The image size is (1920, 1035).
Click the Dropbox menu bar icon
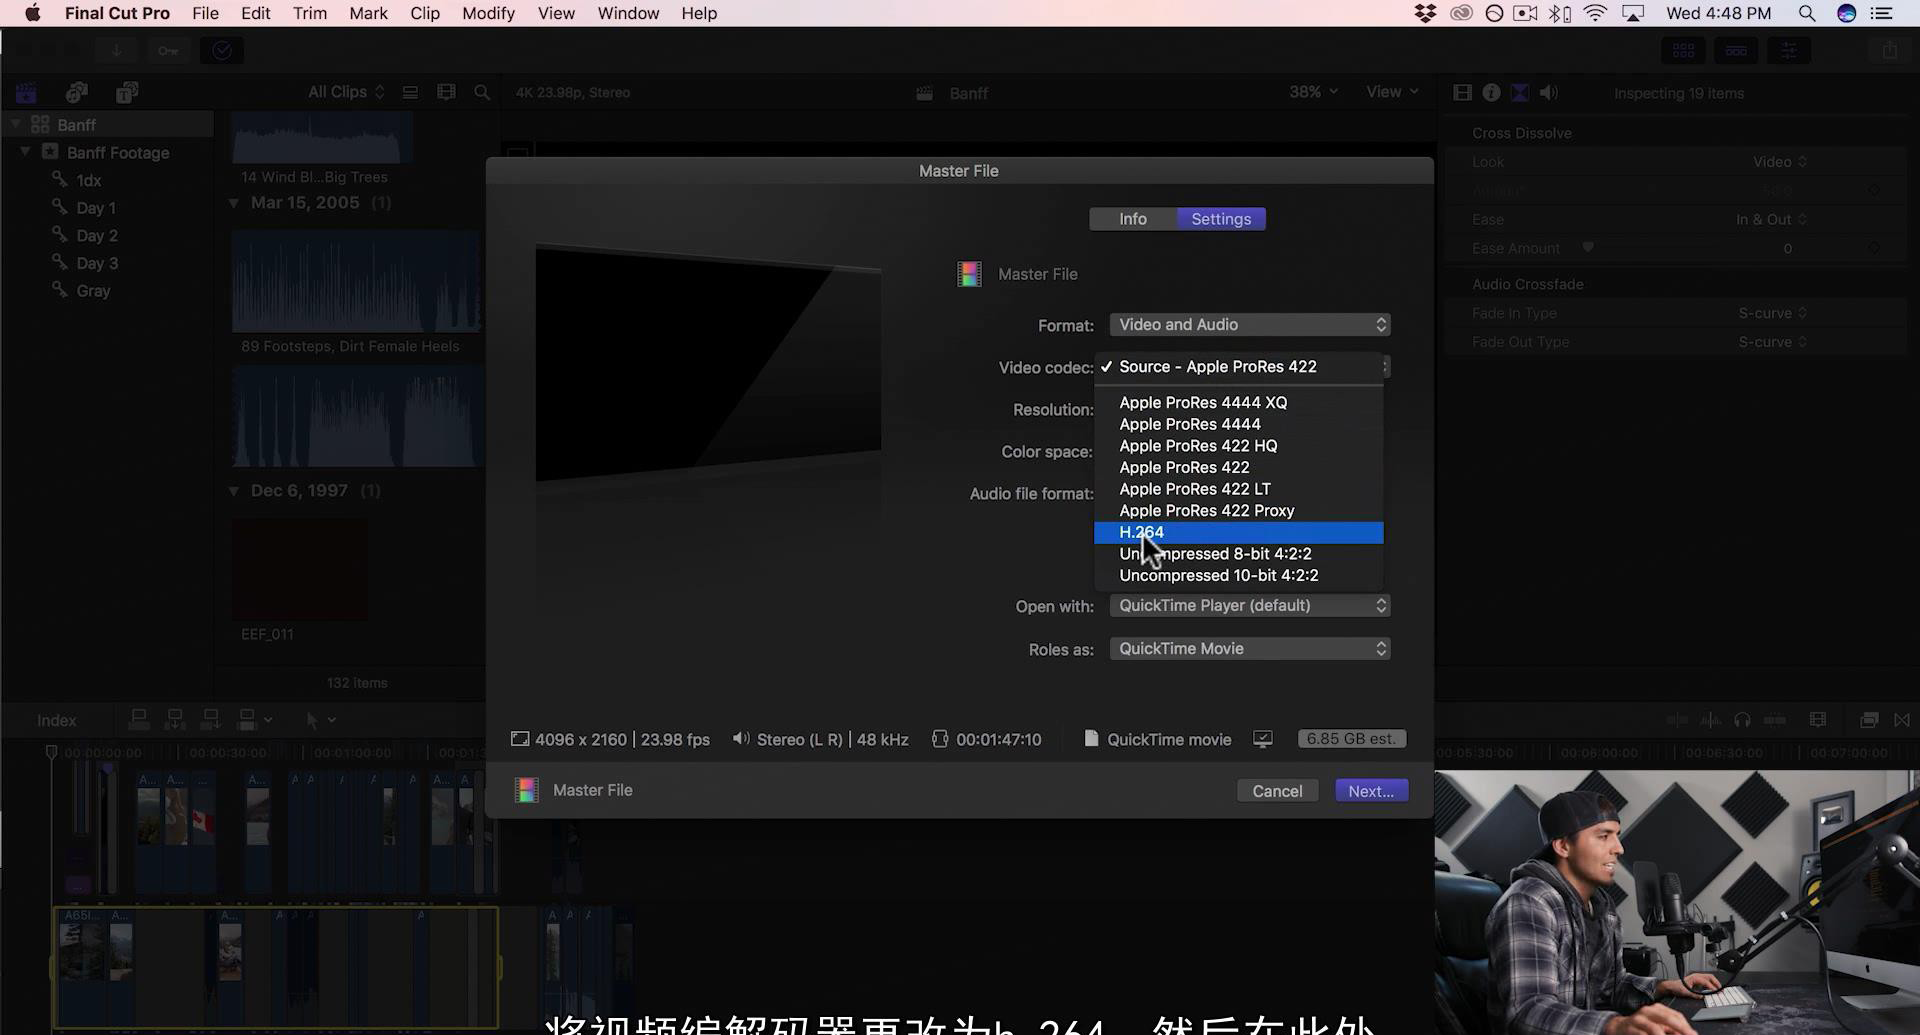tap(1425, 13)
